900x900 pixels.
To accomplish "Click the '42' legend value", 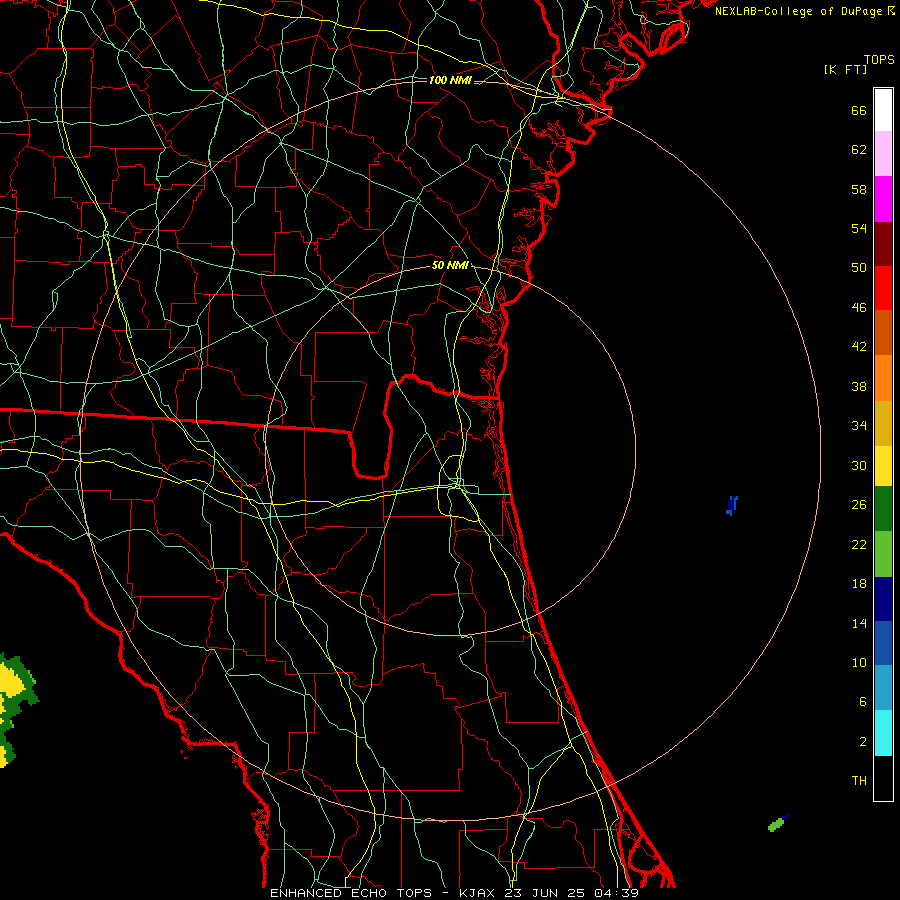I will point(859,347).
